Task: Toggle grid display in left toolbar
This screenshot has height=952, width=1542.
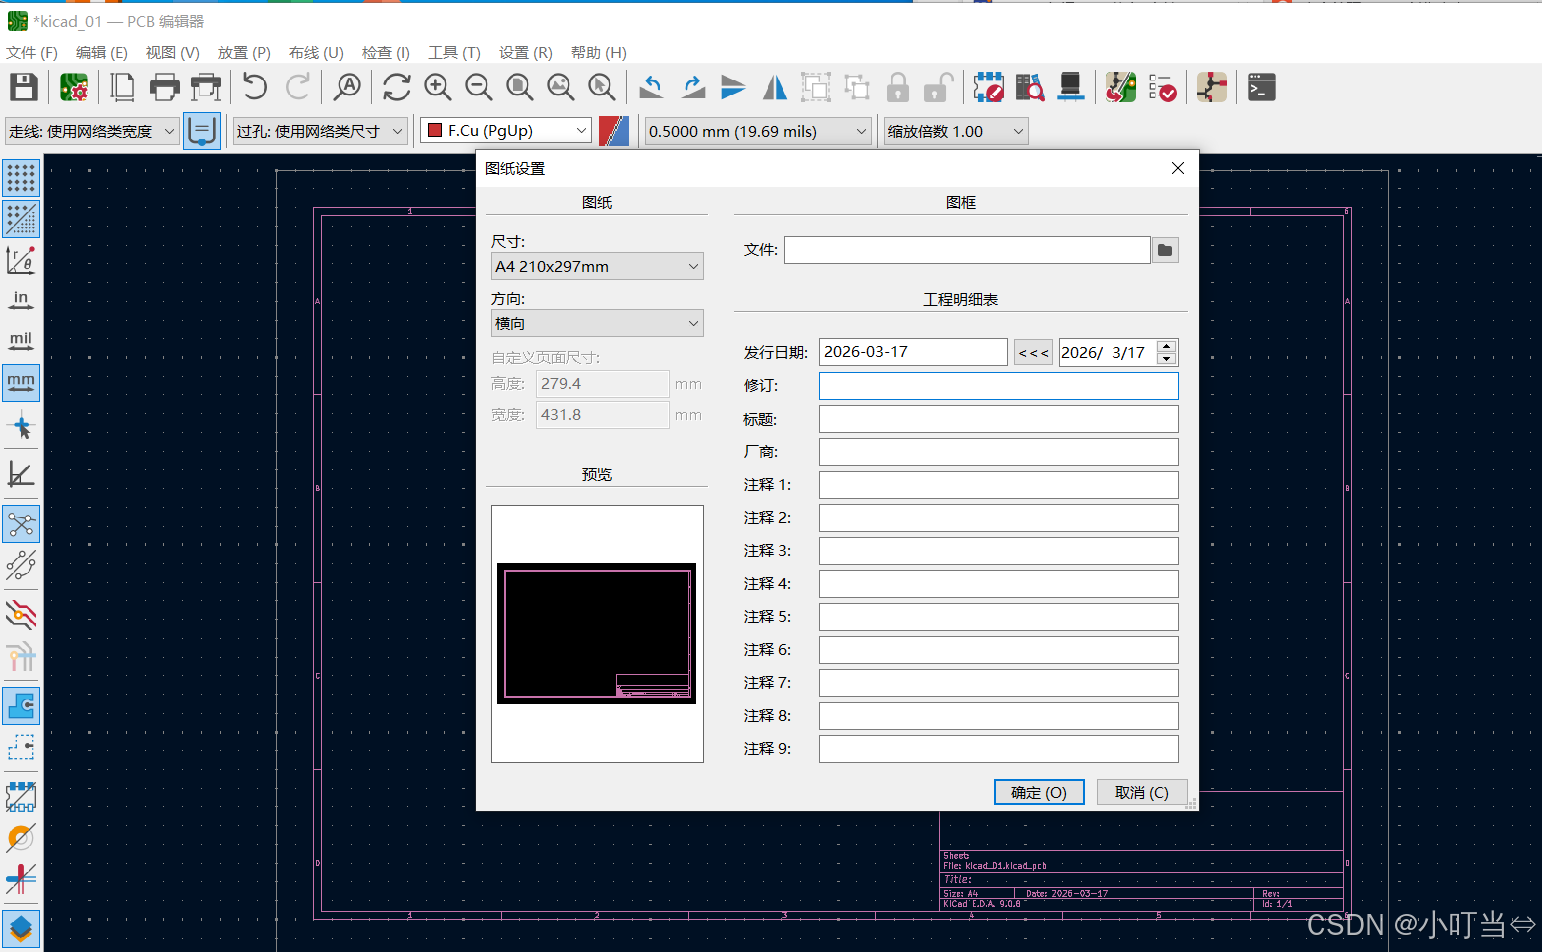Action: tap(21, 177)
